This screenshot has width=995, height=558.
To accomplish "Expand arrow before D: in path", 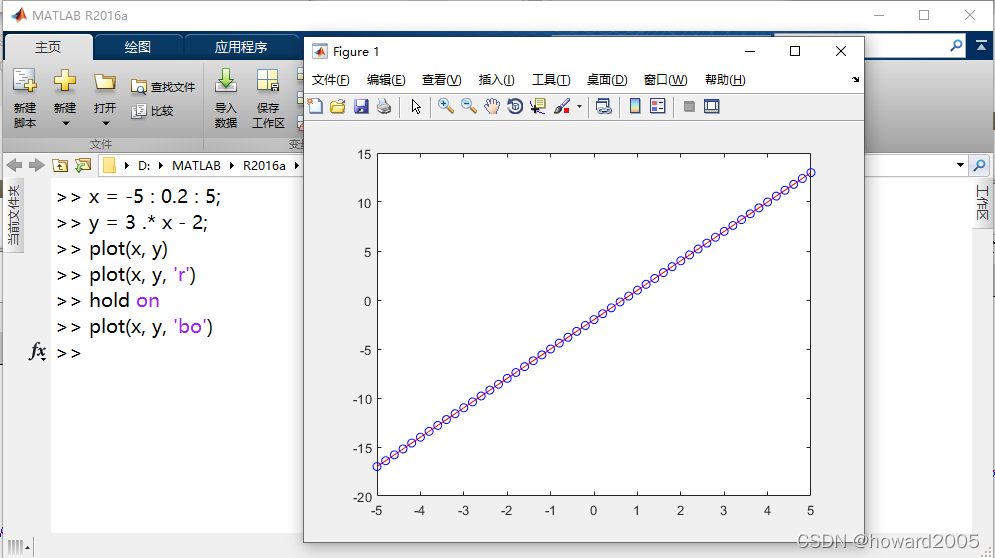I will click(x=127, y=166).
